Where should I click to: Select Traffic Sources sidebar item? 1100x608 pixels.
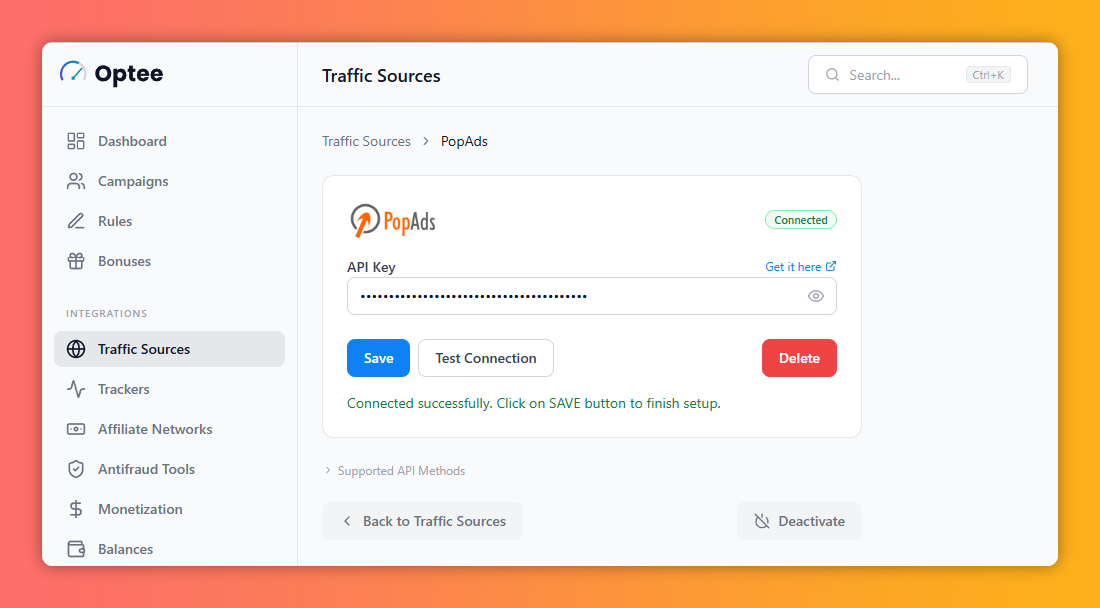pos(169,349)
